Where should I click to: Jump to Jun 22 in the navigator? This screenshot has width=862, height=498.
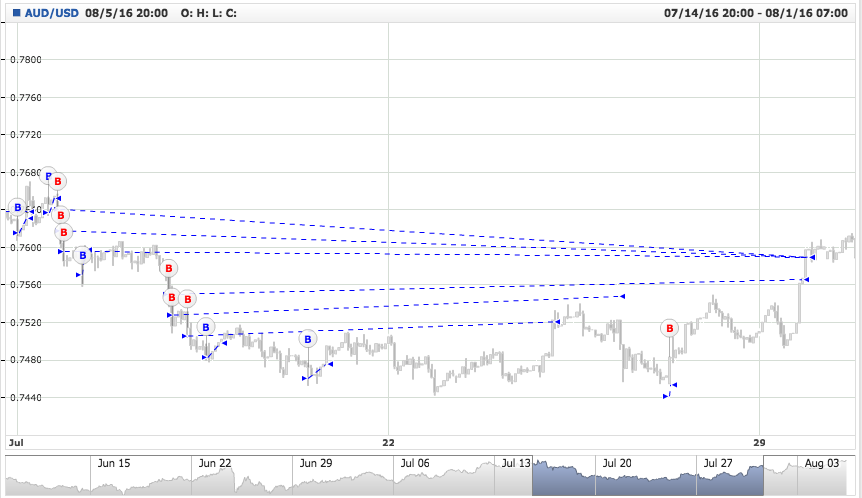215,463
